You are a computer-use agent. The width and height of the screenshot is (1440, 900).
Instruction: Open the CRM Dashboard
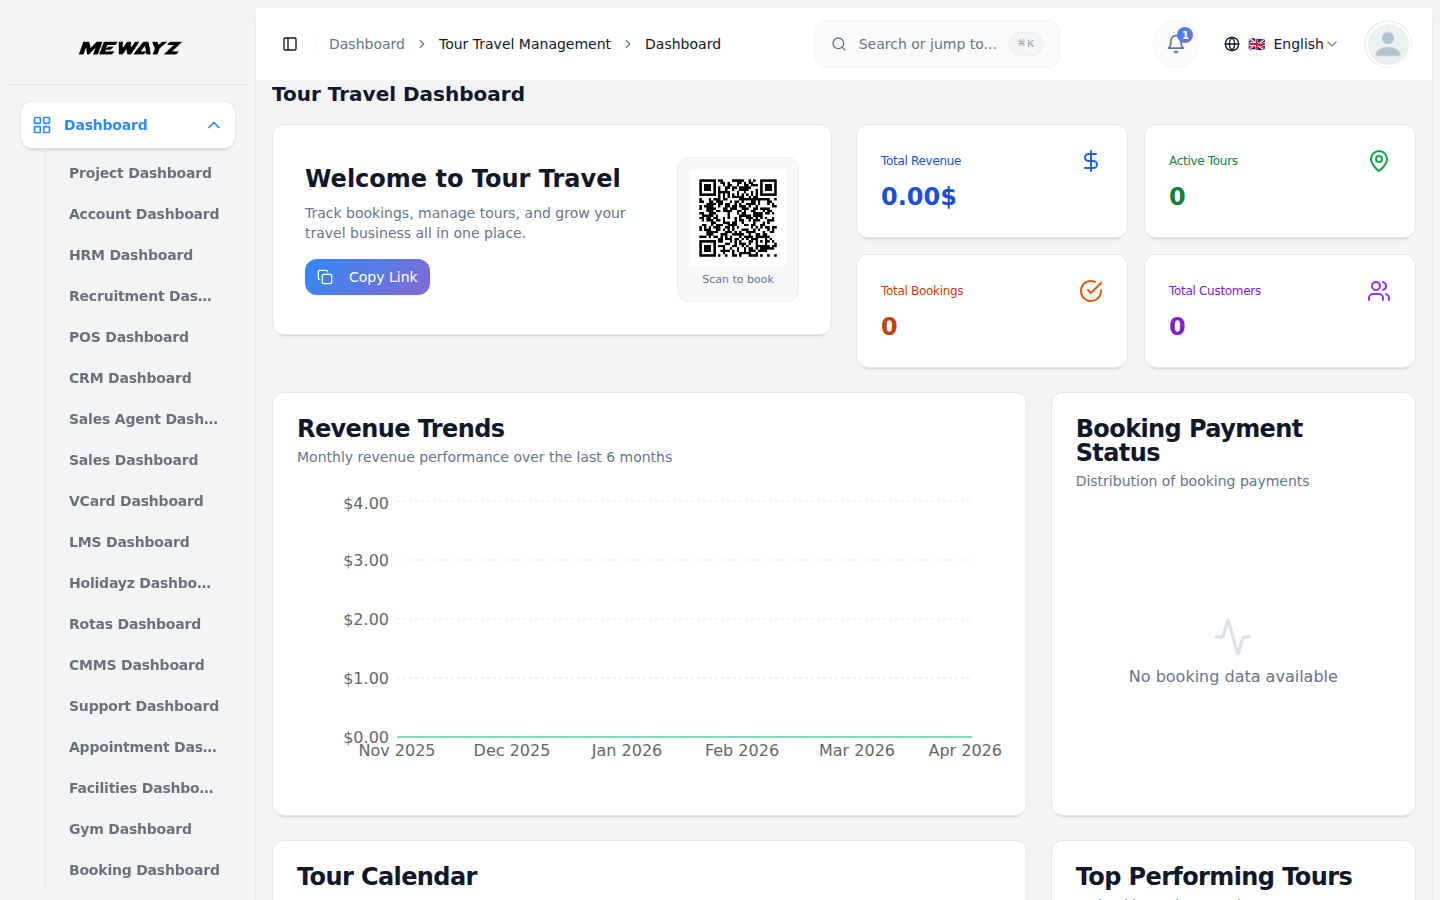(130, 378)
